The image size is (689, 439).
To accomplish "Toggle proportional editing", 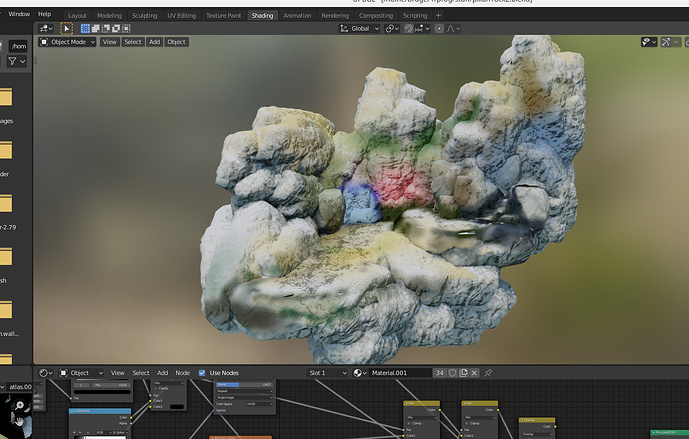I will tap(439, 29).
